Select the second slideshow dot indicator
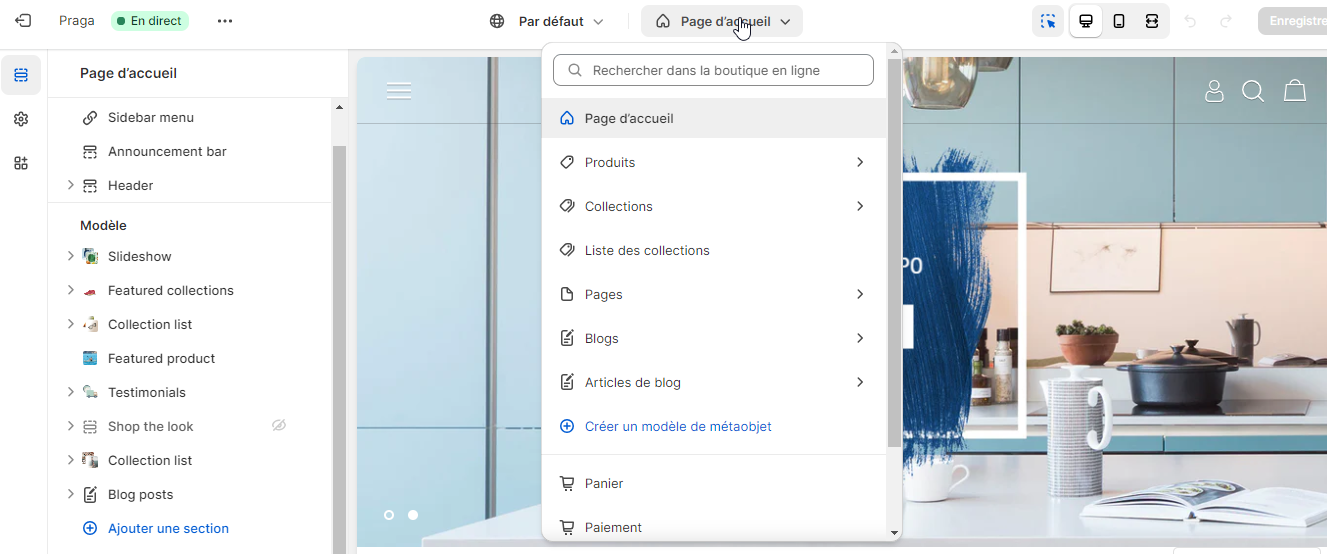Viewport: 1327px width, 554px height. [413, 515]
